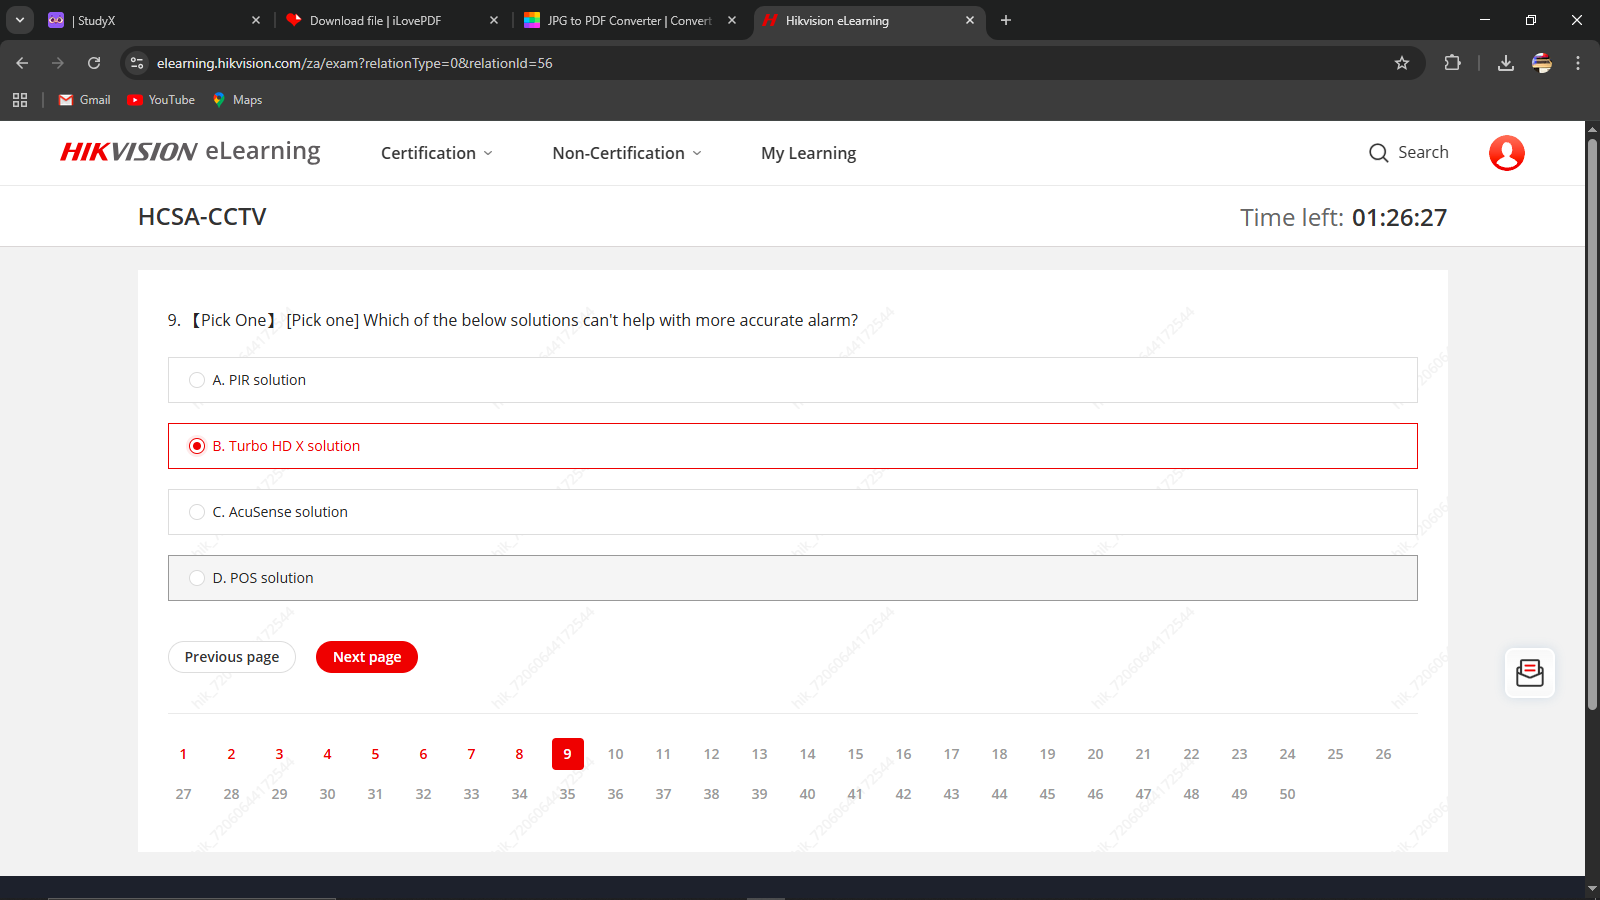View site information icon in address bar
The height and width of the screenshot is (900, 1600).
pyautogui.click(x=138, y=63)
